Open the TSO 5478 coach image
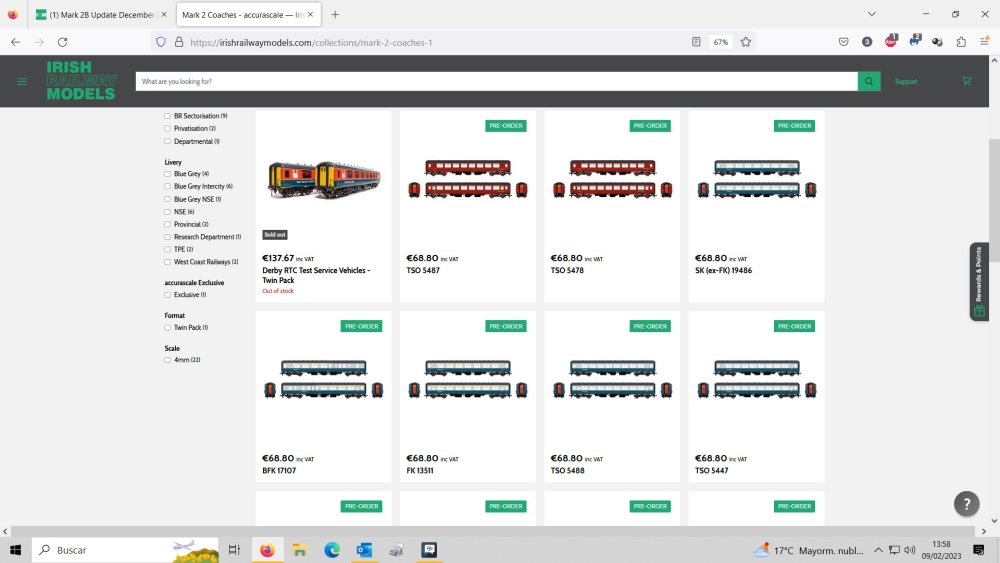This screenshot has width=1000, height=563. (612, 179)
